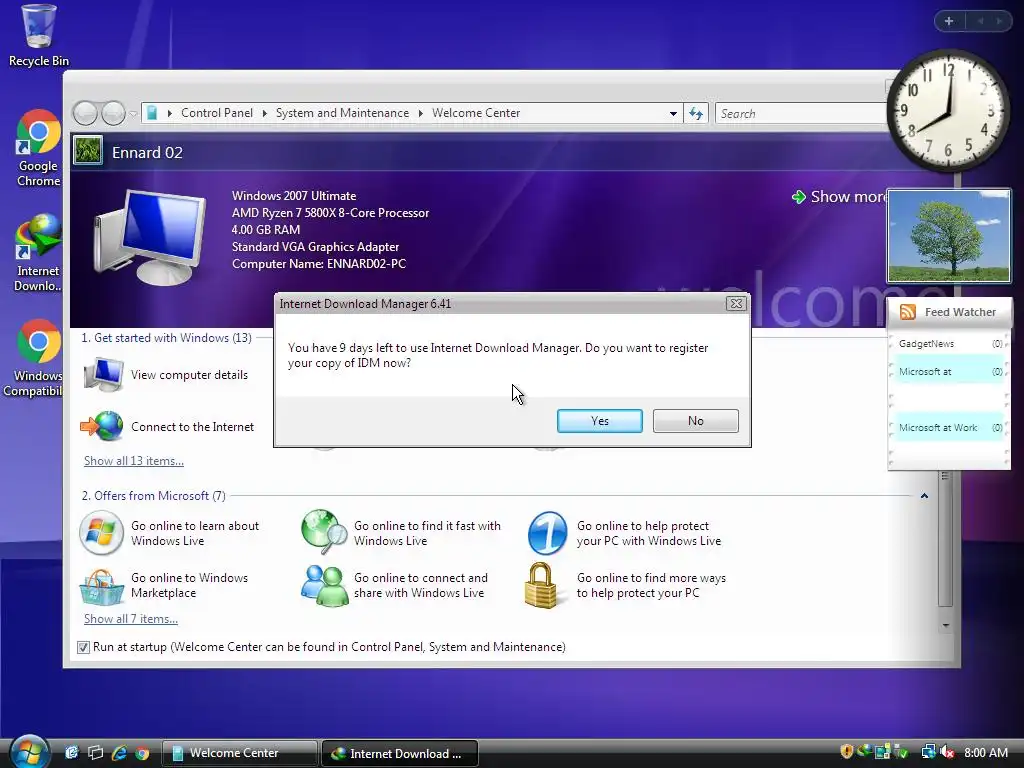Open the Microsoft at Work feed entry
This screenshot has width=1024, height=768.
(x=949, y=428)
